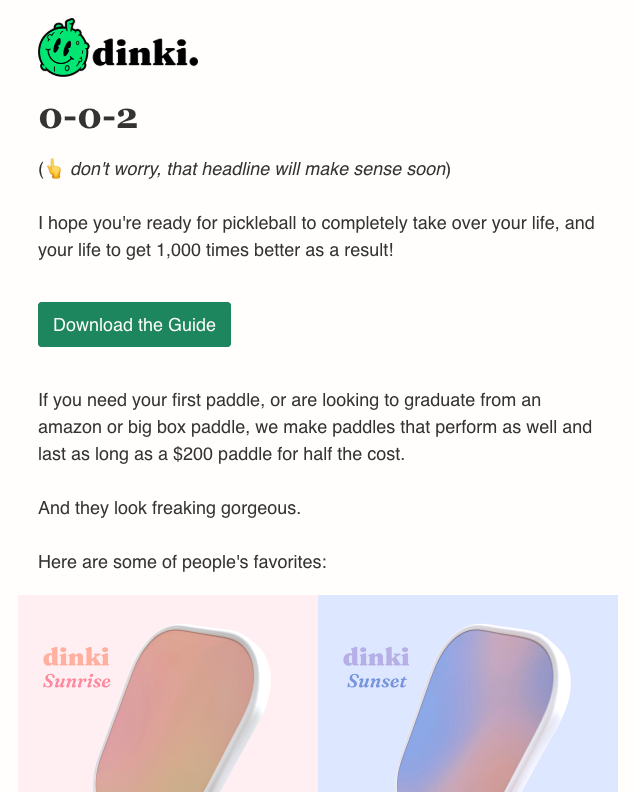The image size is (634, 792).
Task: Open the dinki Sunrise paddle image
Action: pyautogui.click(x=168, y=694)
